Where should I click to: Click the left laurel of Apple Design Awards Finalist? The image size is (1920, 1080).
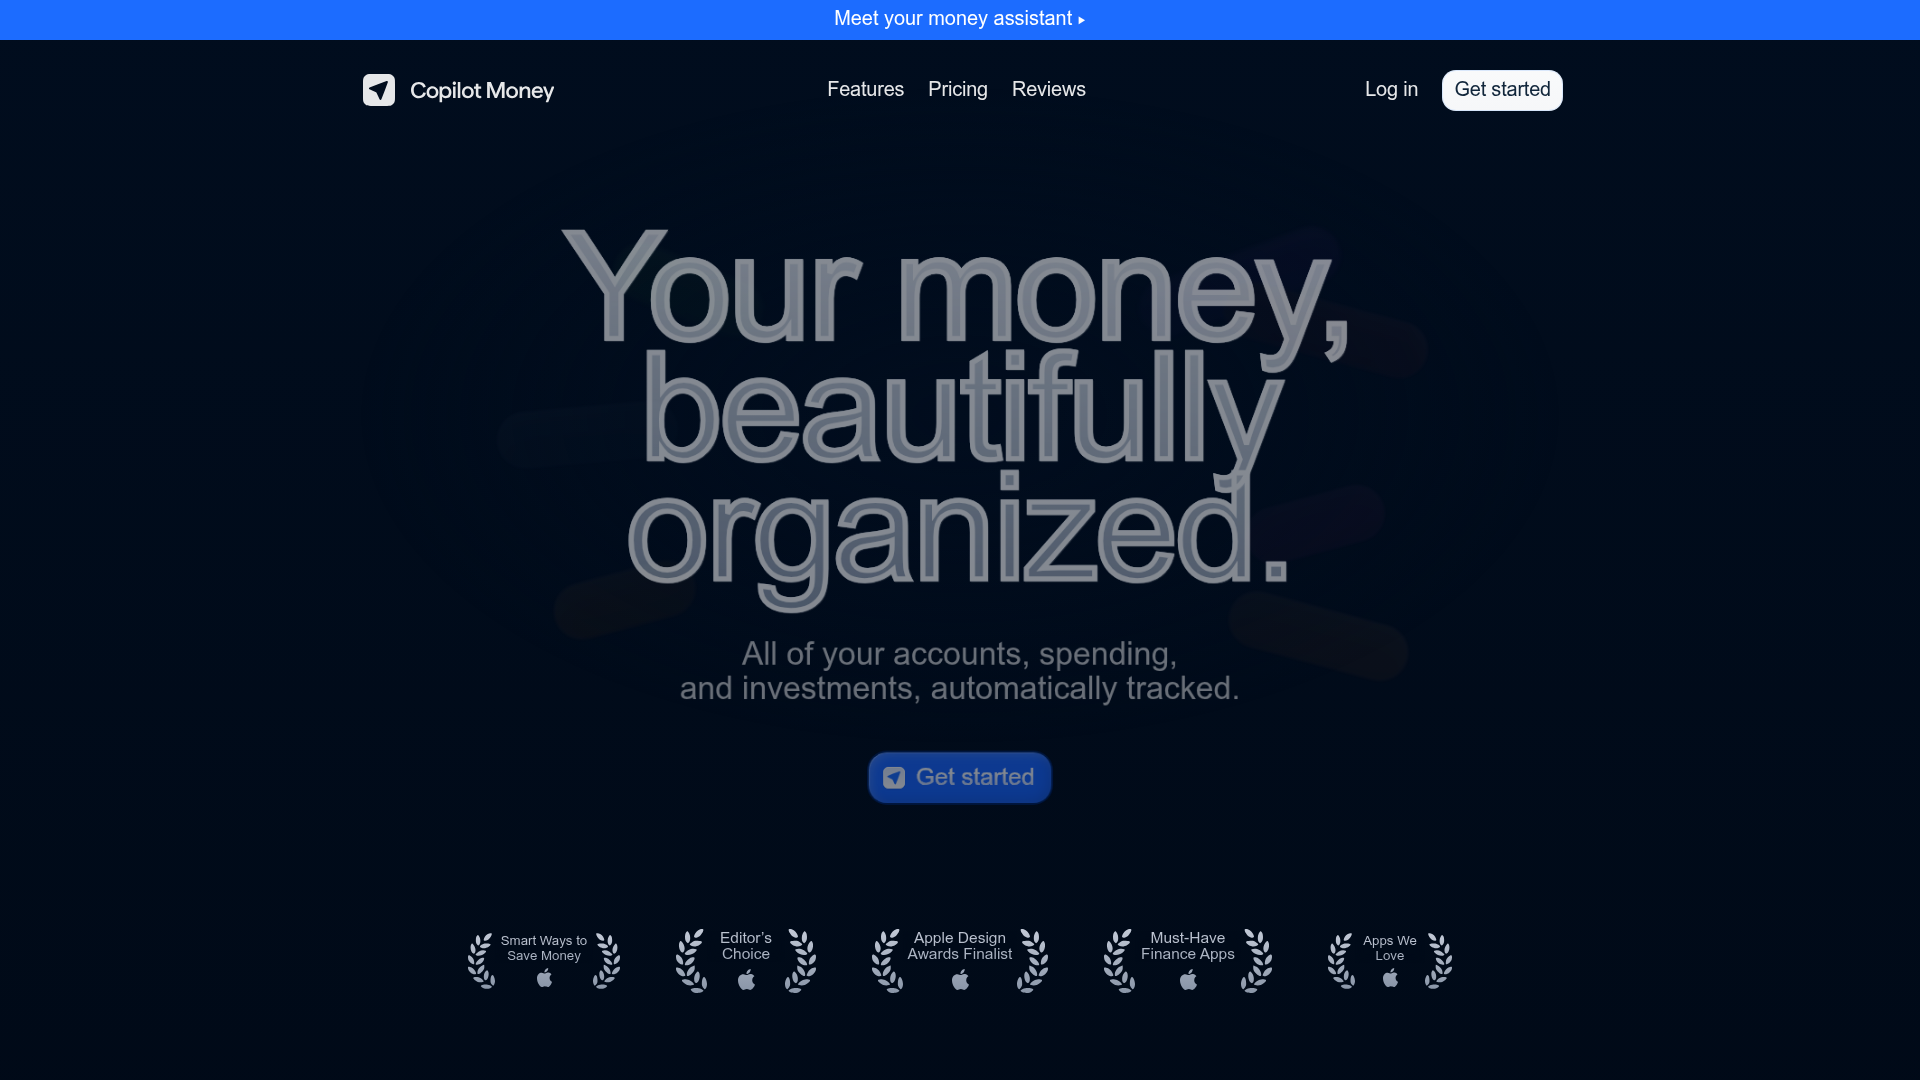(x=887, y=961)
